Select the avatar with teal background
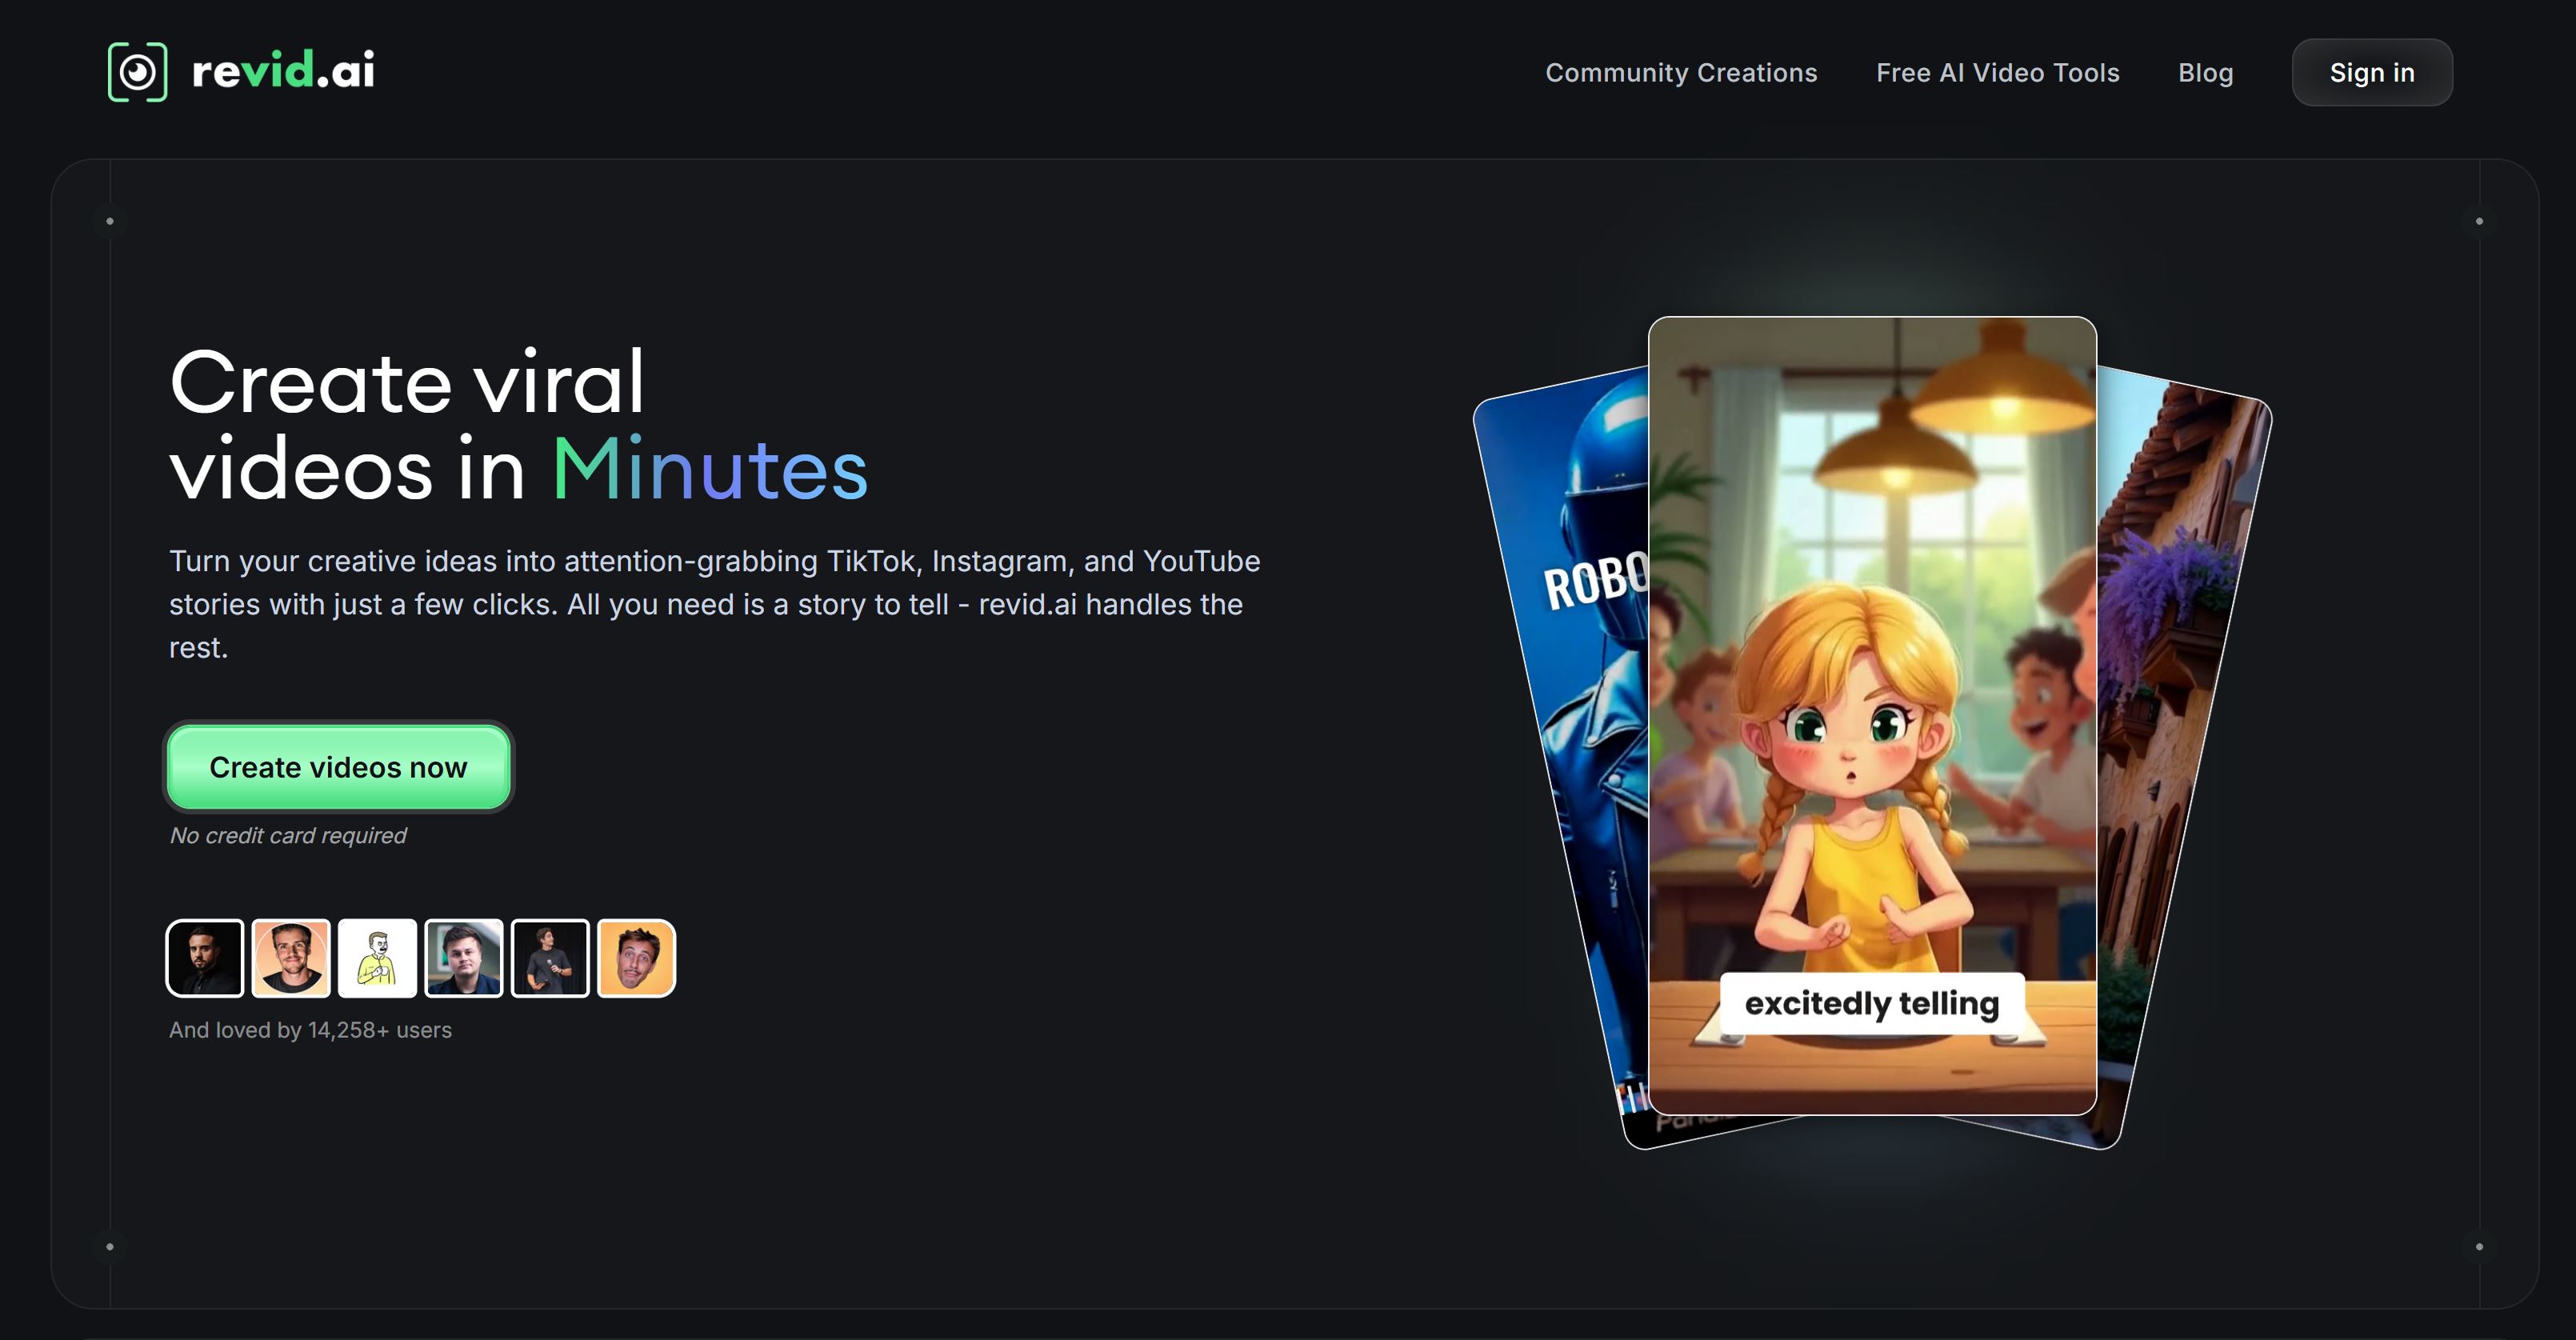2576x1340 pixels. 464,958
